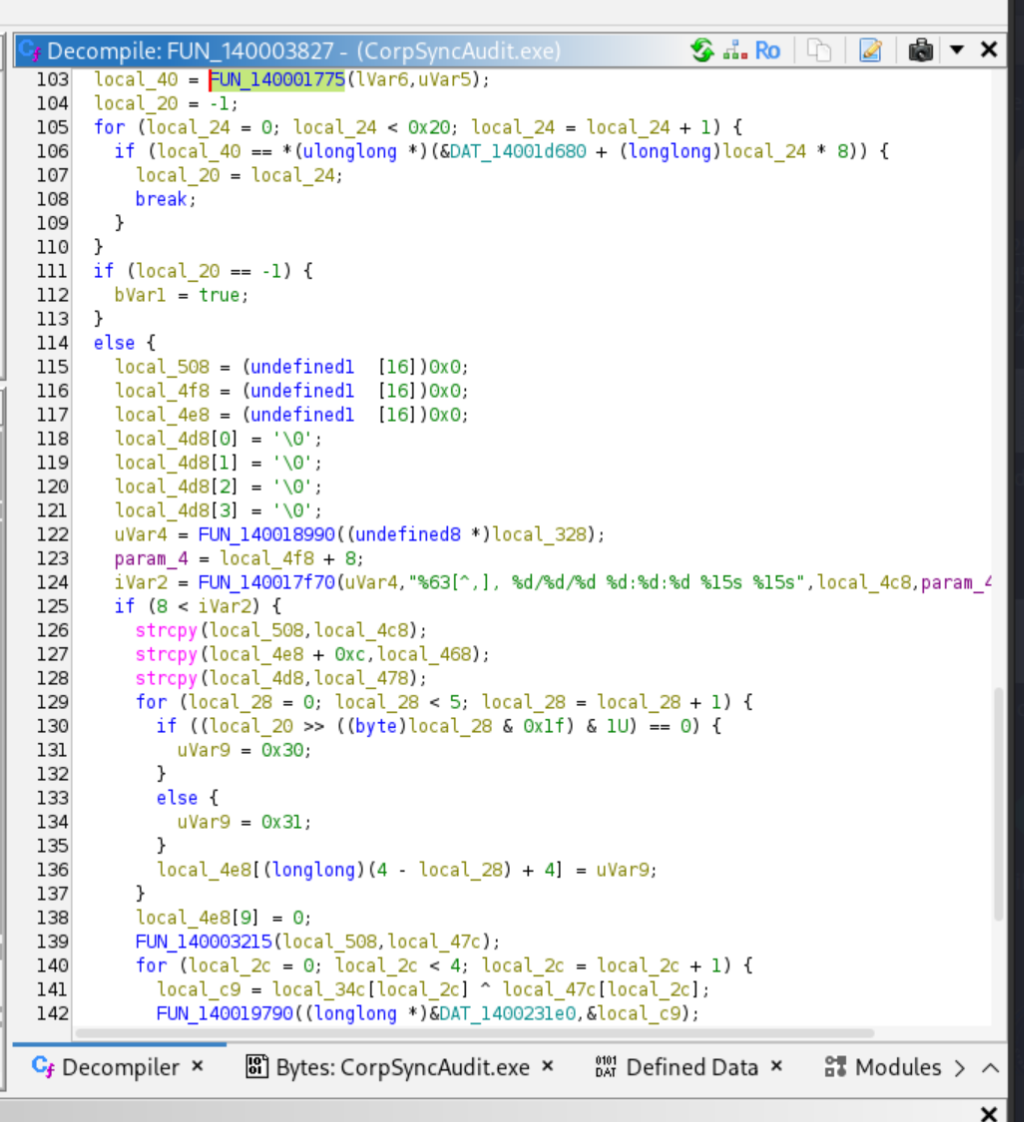Click bVar1 = true on line 112
Viewport: 1024px width, 1122px height.
click(x=181, y=295)
